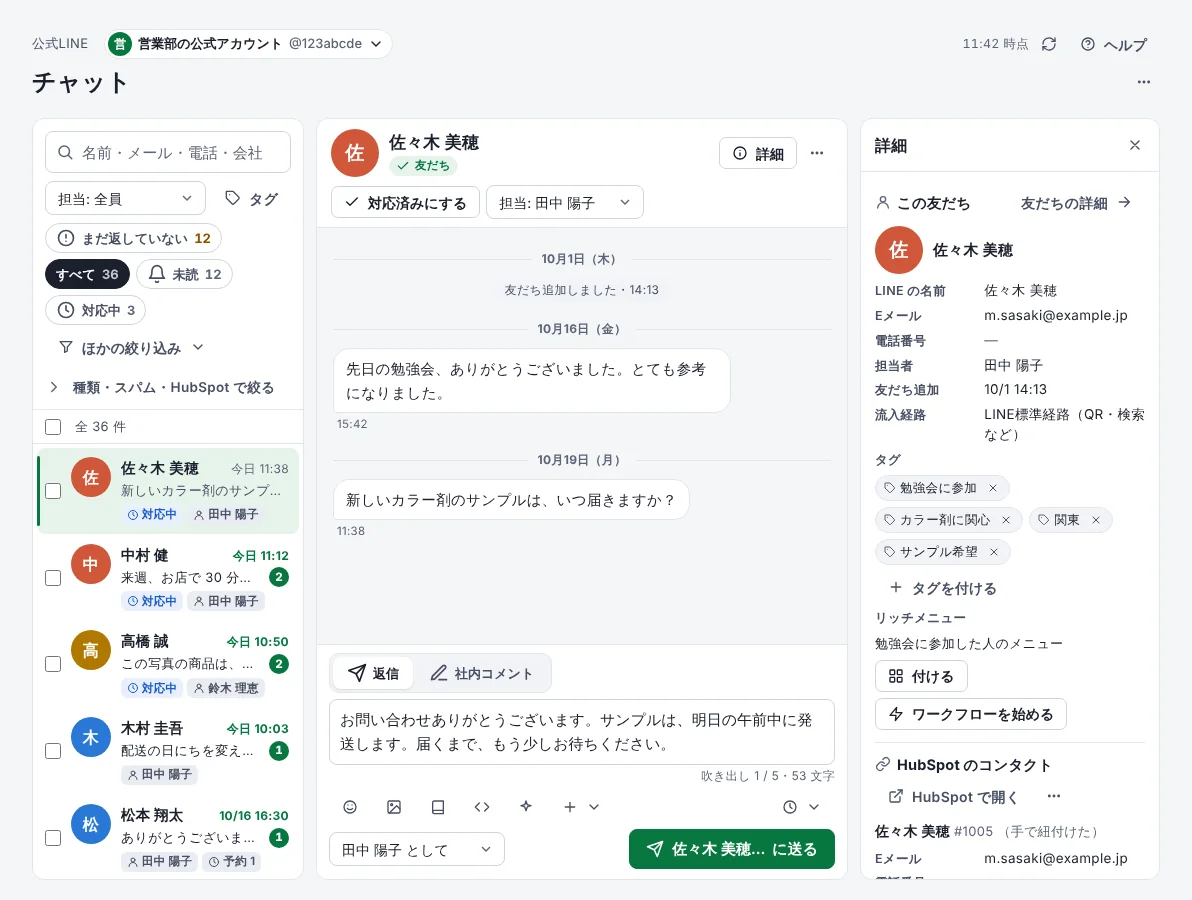Screen dimensions: 1192x900
Task: Click 佐々木 美穂… に送る send button
Action: [731, 849]
